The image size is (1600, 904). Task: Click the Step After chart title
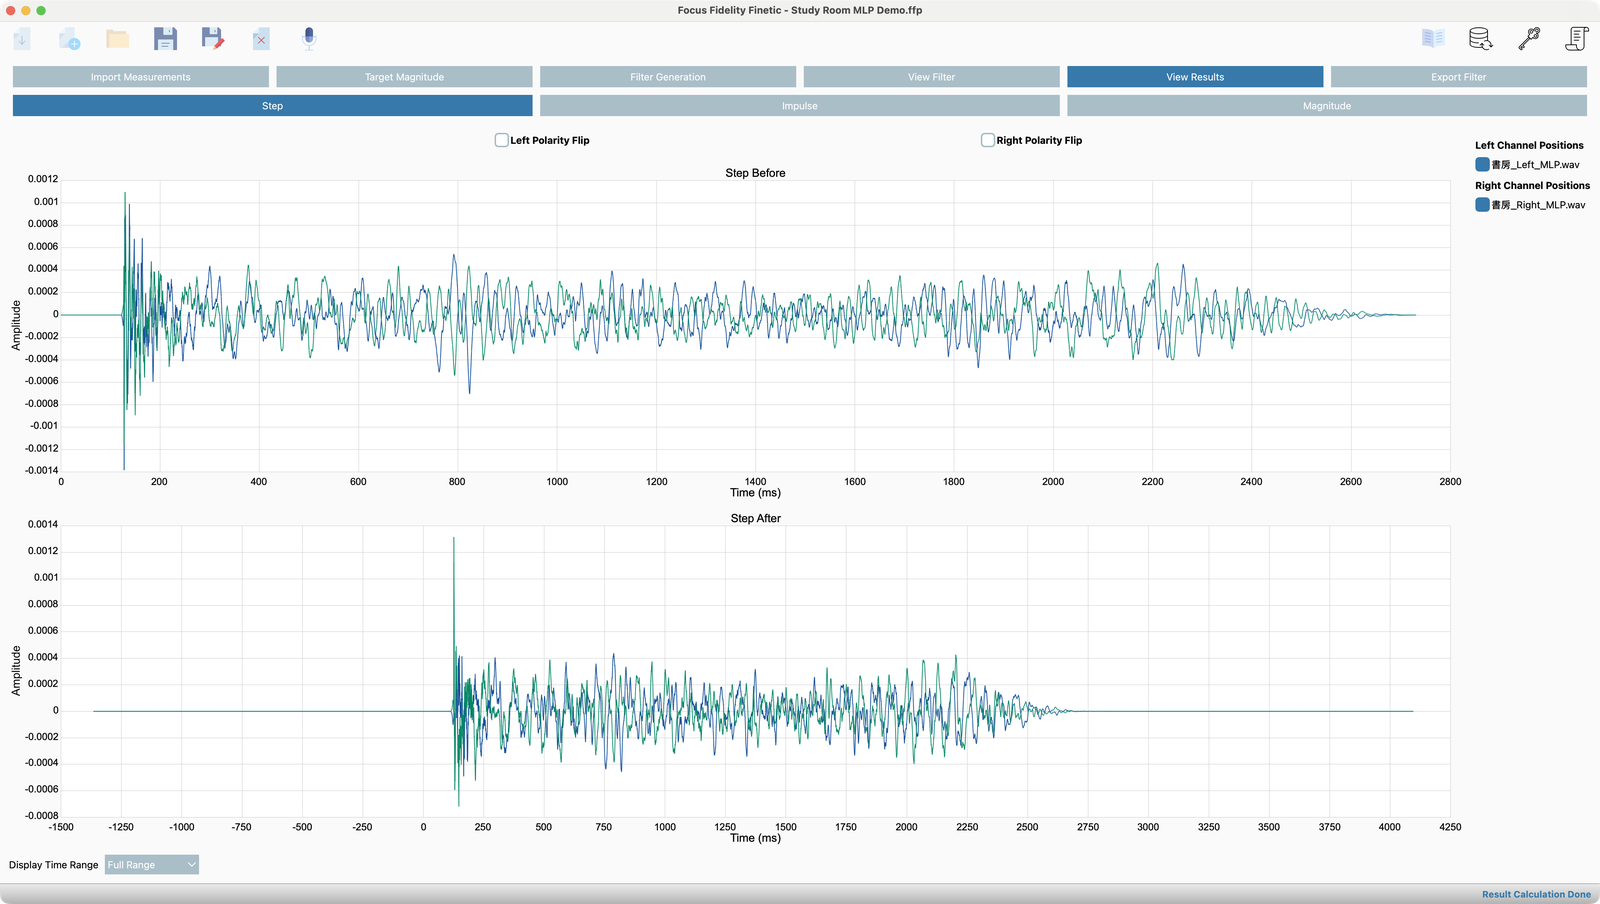(x=755, y=518)
